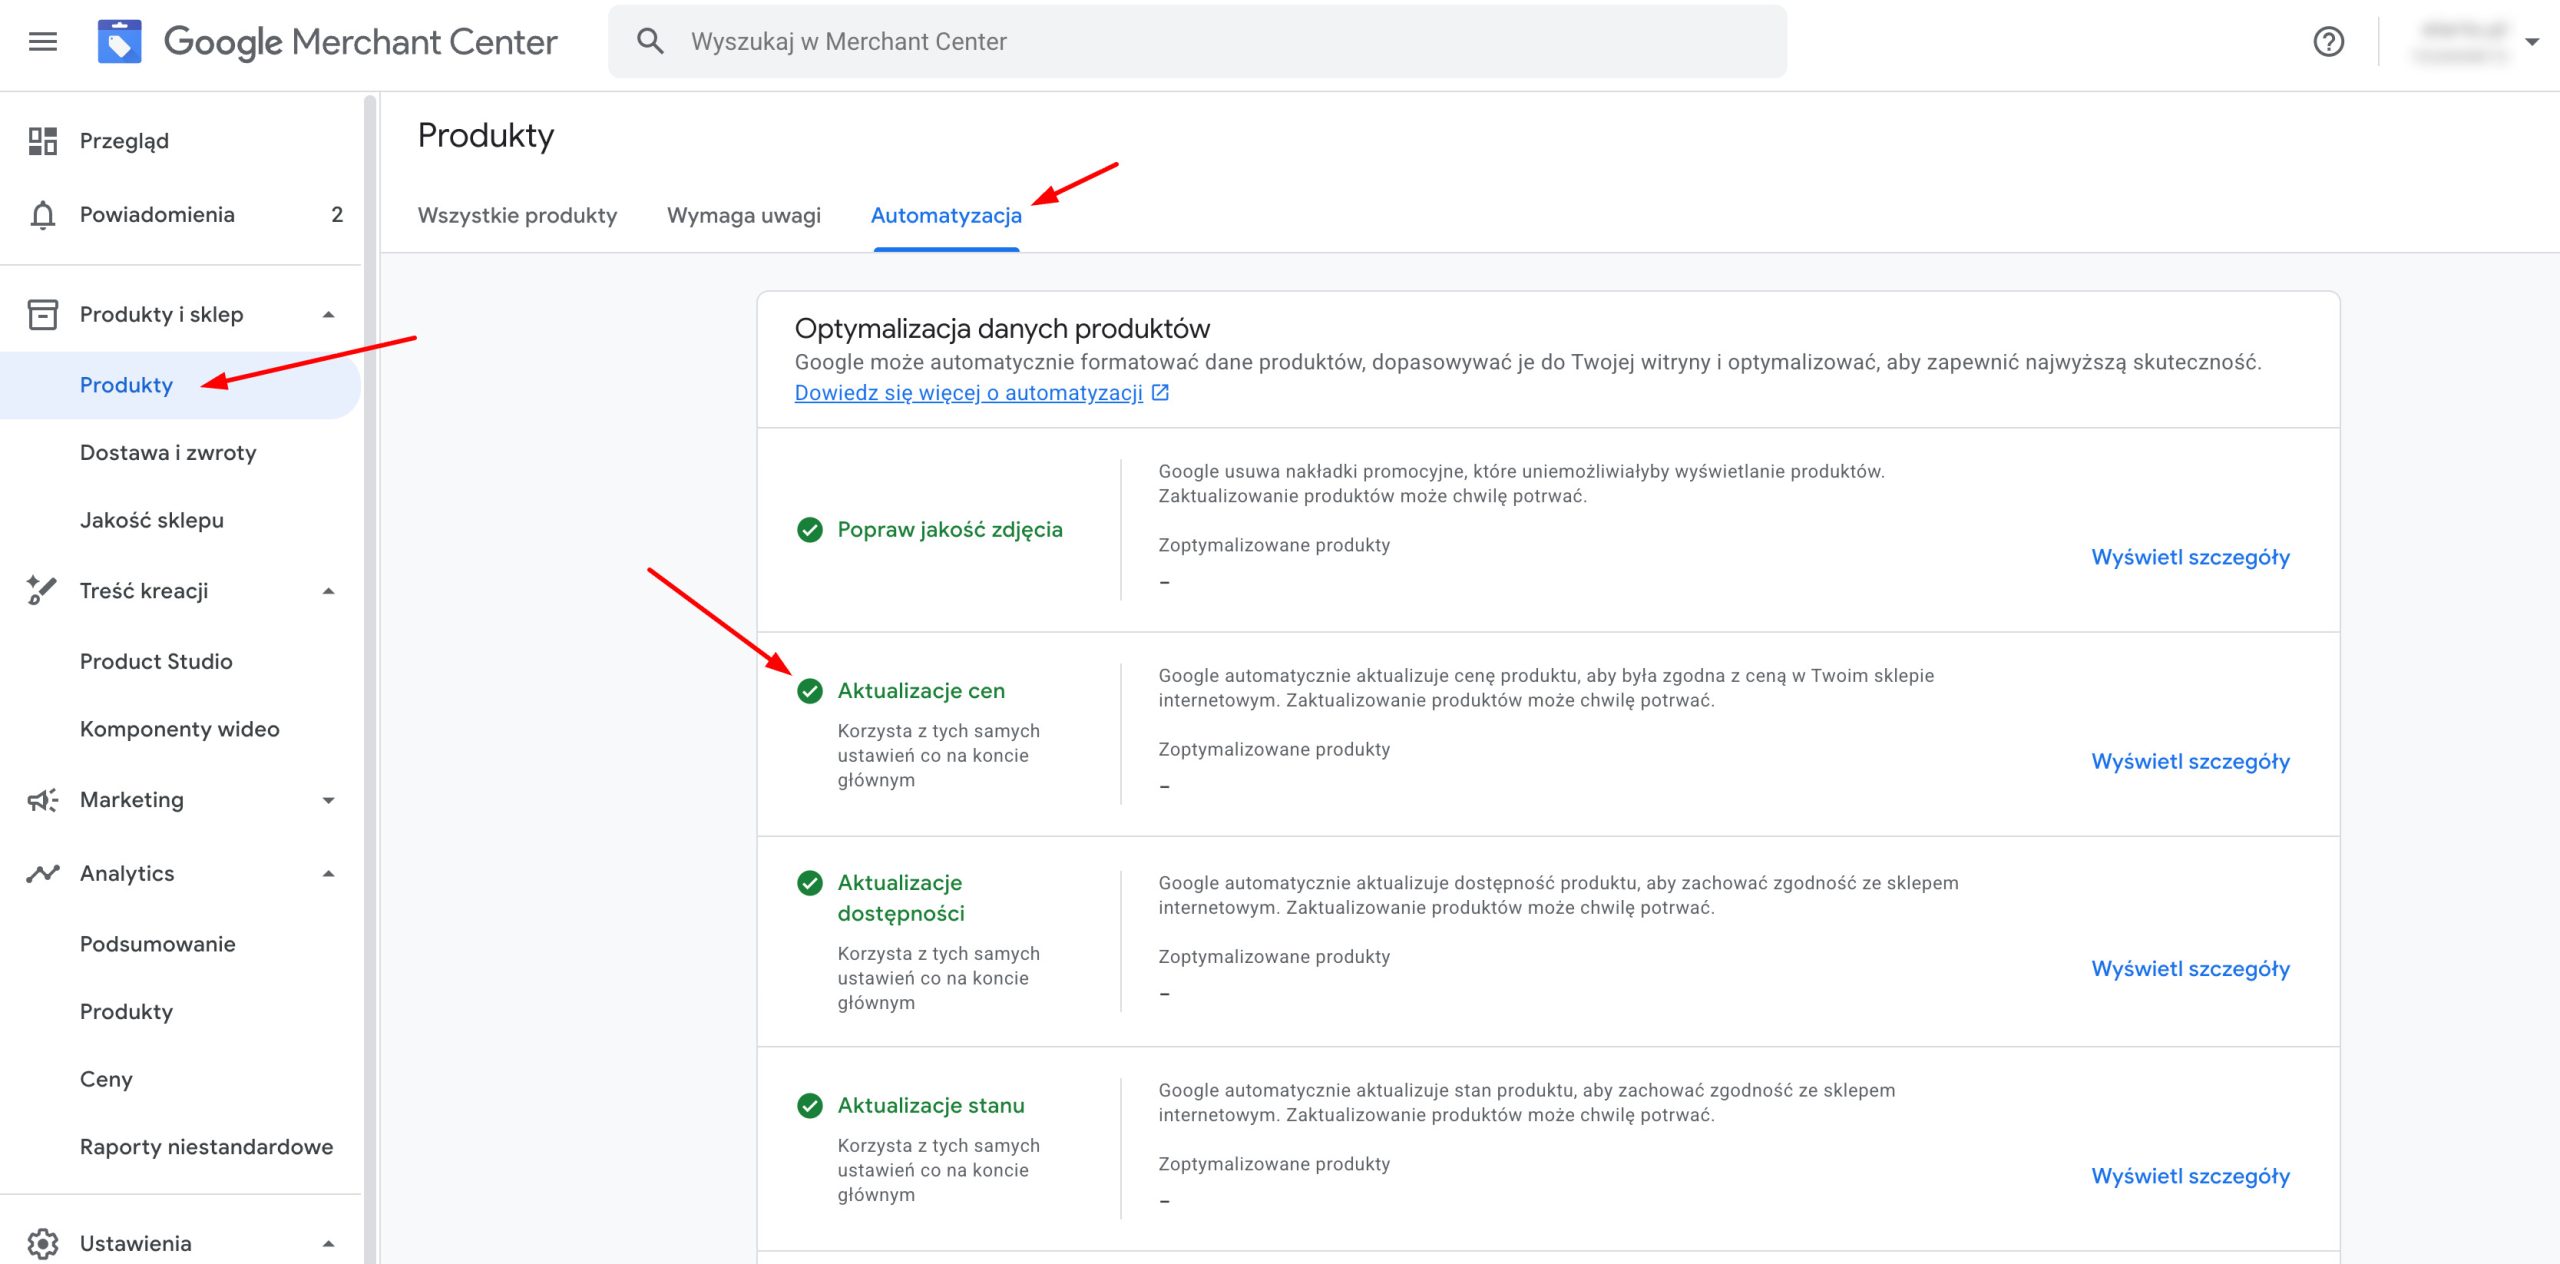This screenshot has width=2560, height=1264.
Task: Click Dowiedz się więcej o automatyzacji link
Action: point(968,393)
